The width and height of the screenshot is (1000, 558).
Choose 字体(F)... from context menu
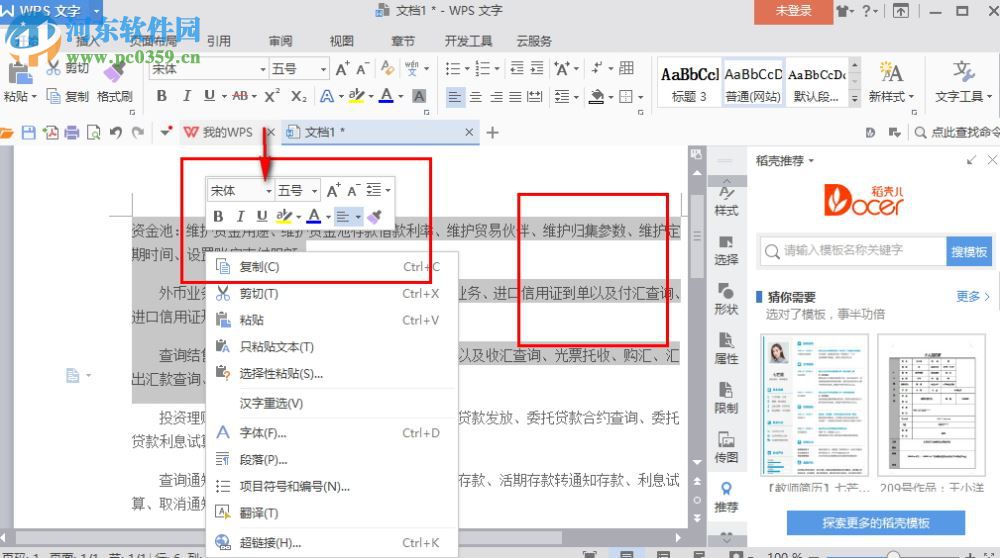click(332, 433)
